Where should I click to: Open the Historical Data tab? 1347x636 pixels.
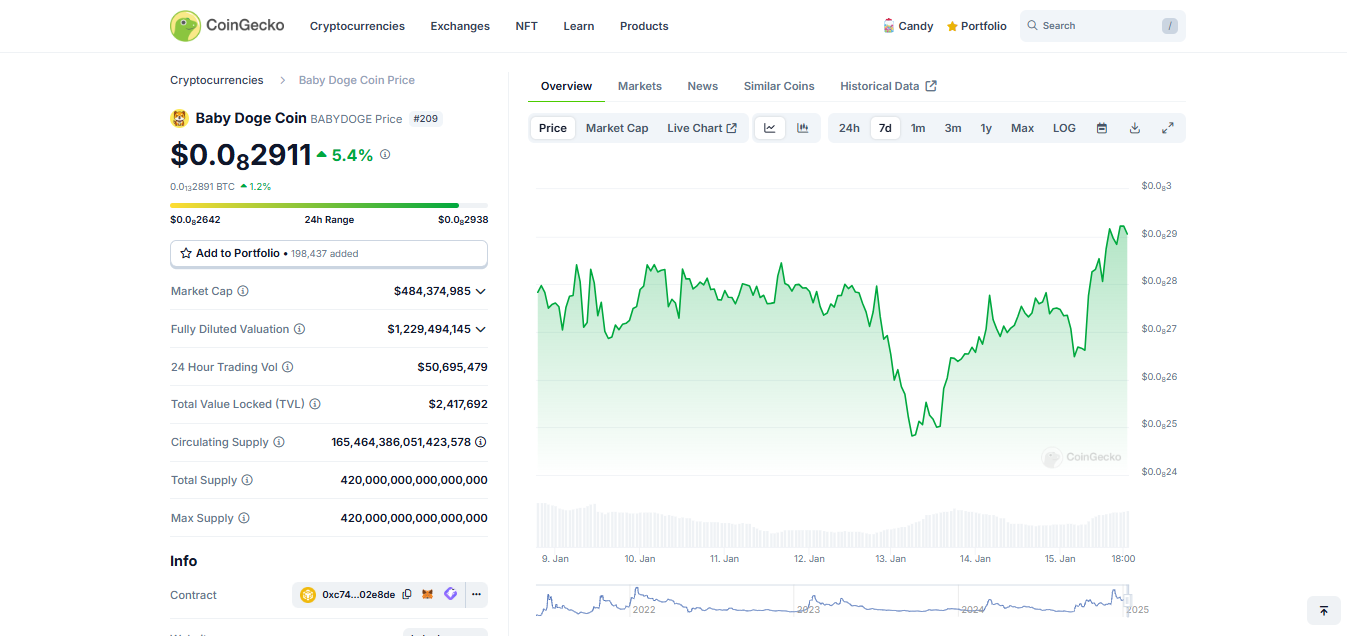(x=888, y=86)
